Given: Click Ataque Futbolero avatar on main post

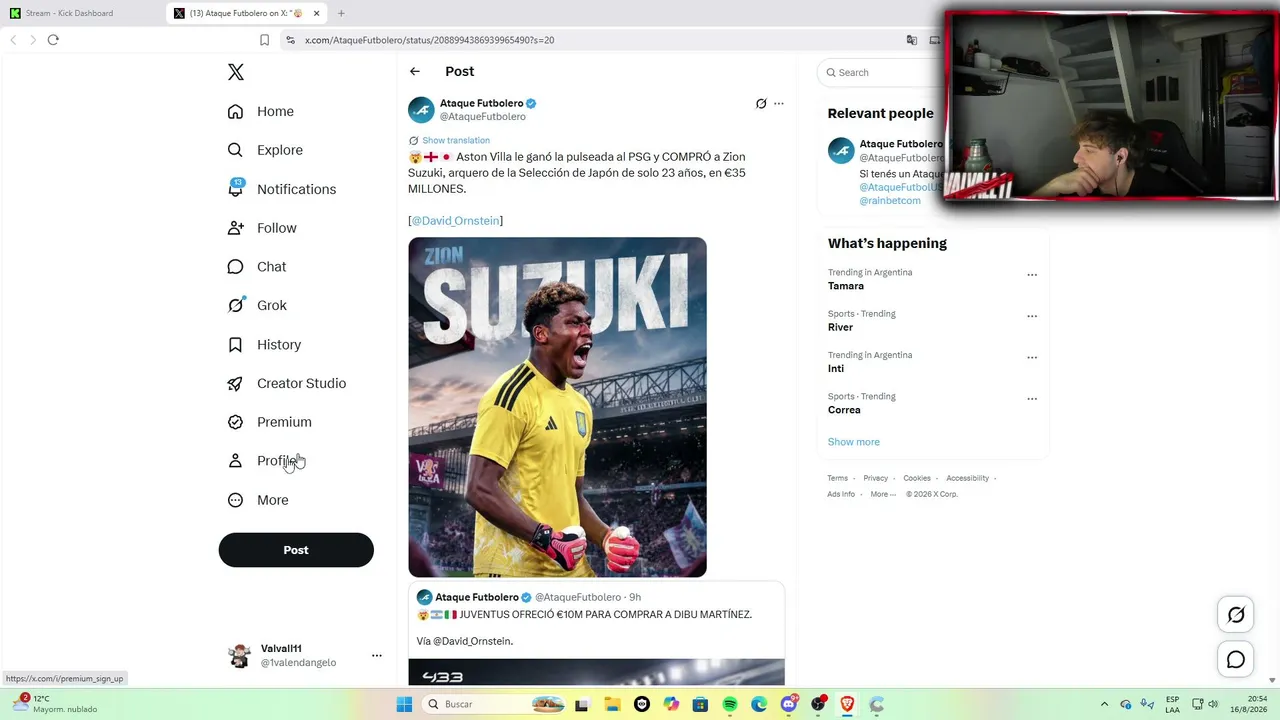Looking at the screenshot, I should tap(421, 110).
